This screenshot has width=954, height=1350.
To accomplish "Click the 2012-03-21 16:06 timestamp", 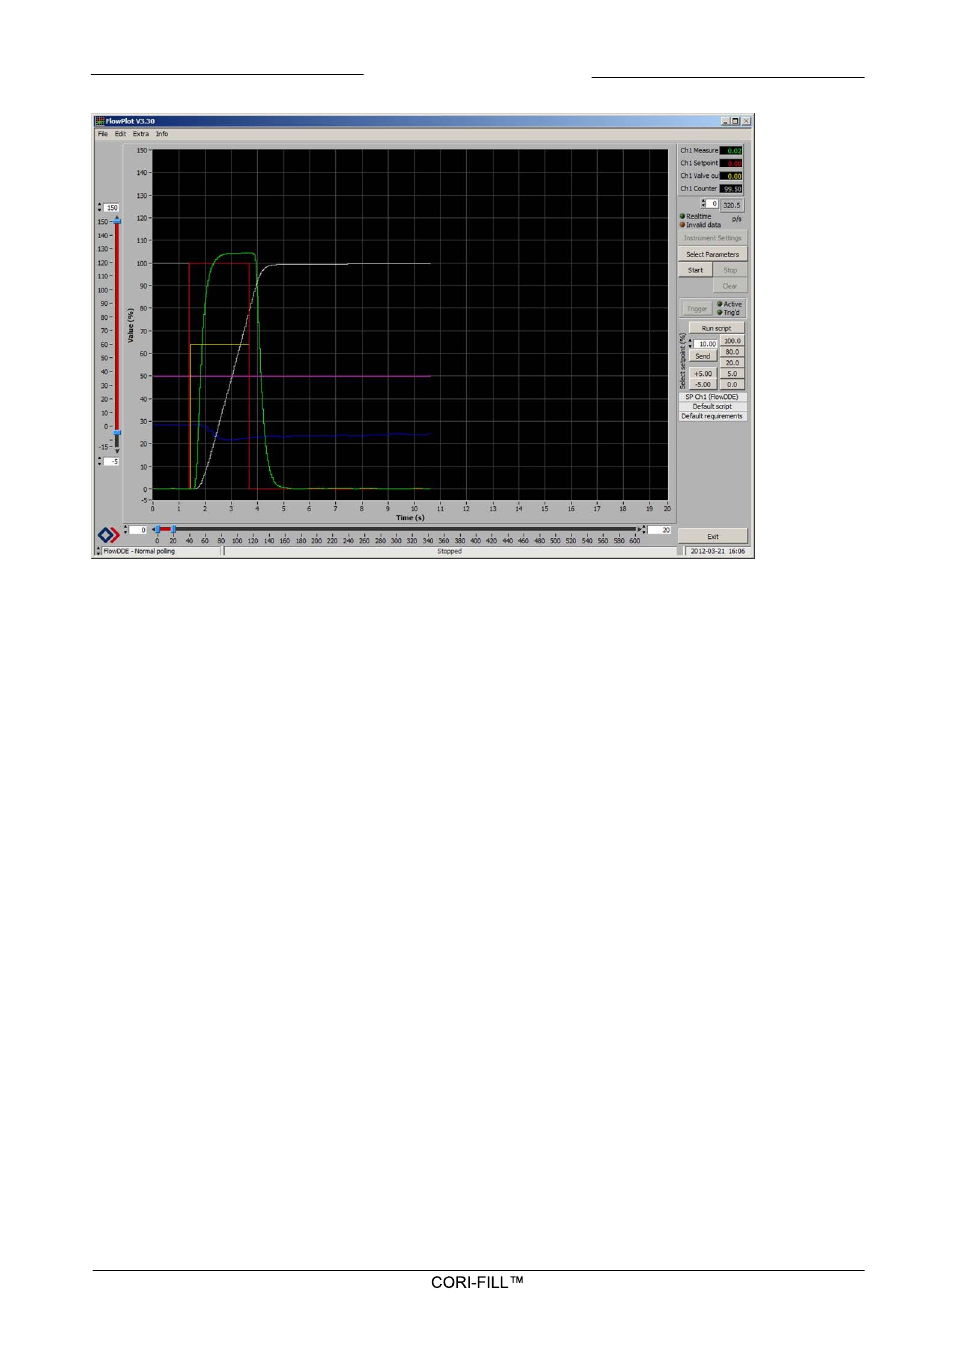I will (717, 551).
